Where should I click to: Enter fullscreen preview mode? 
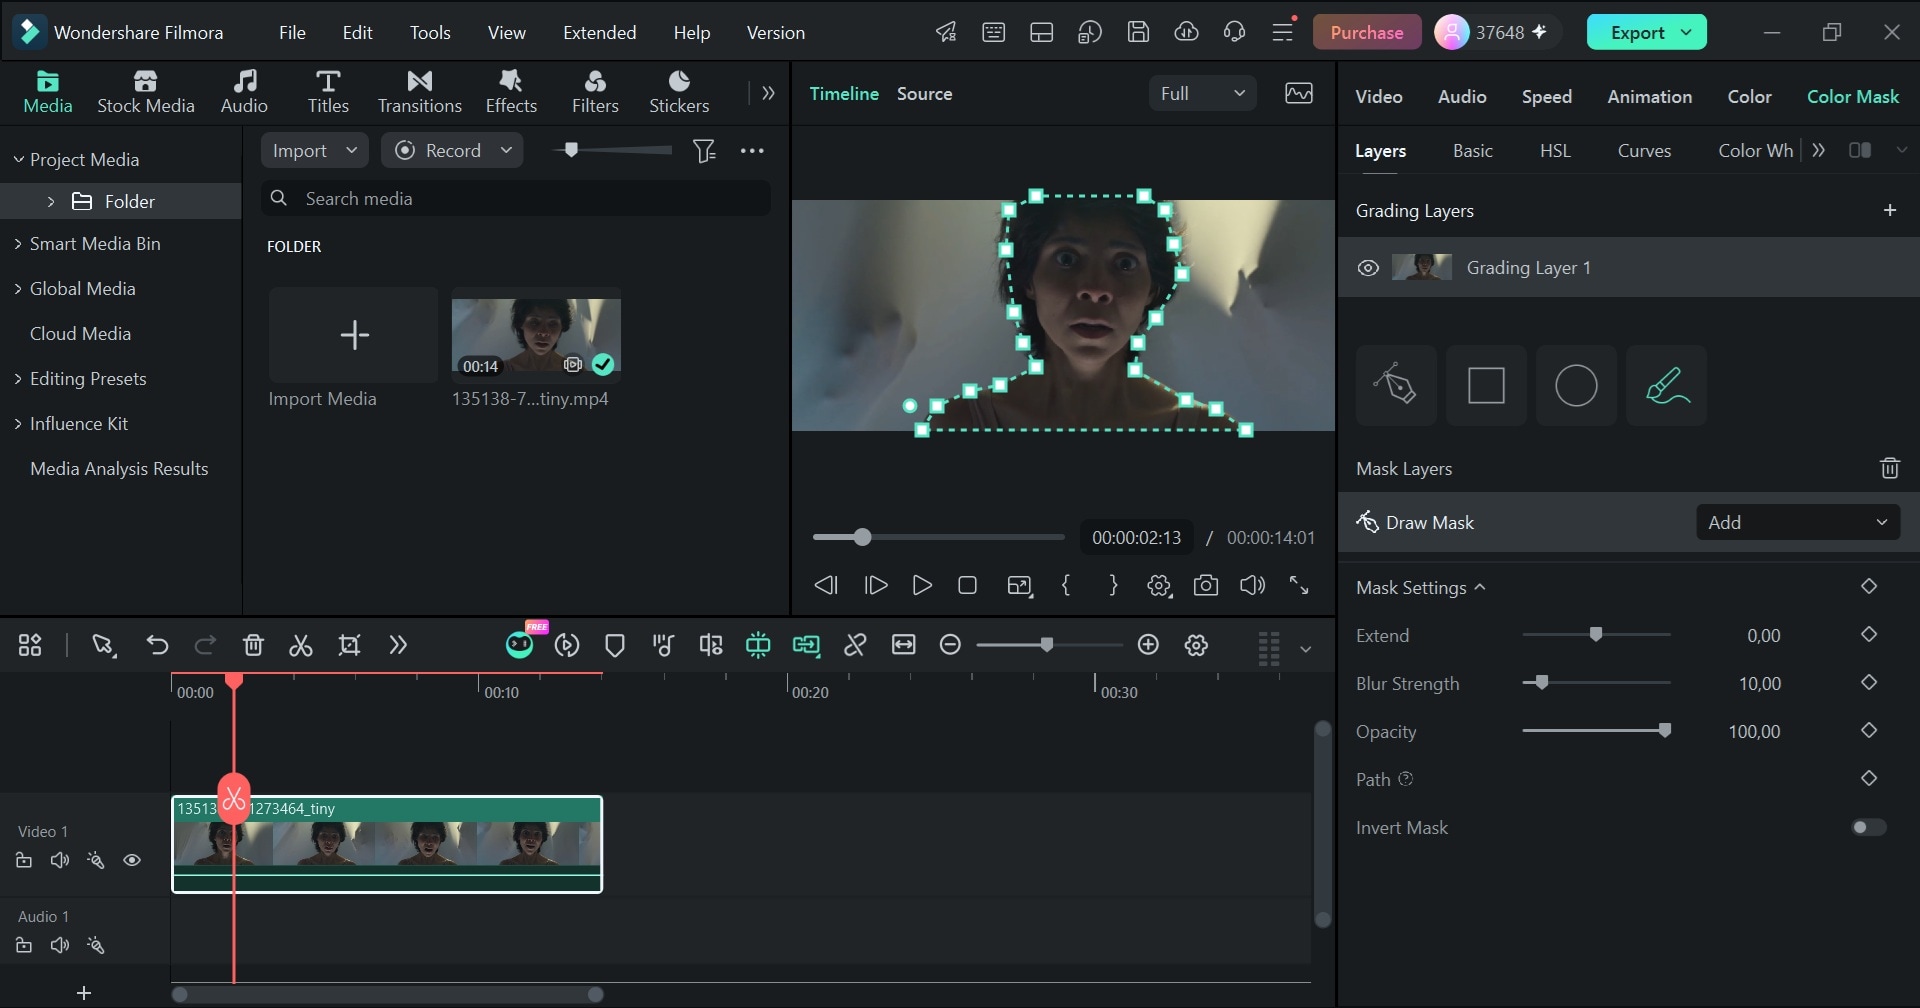[x=1299, y=586]
